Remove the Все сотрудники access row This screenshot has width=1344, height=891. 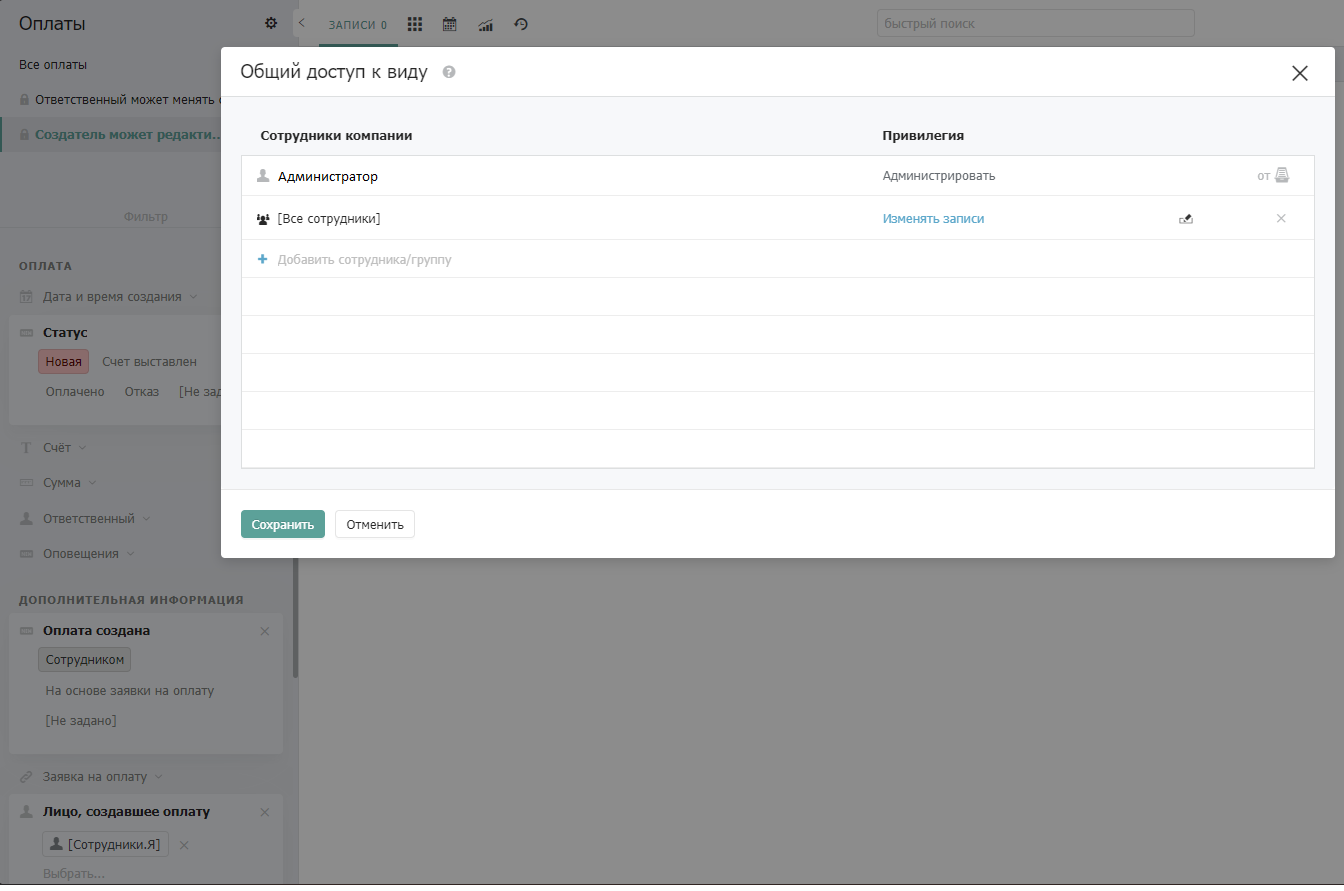[1281, 218]
